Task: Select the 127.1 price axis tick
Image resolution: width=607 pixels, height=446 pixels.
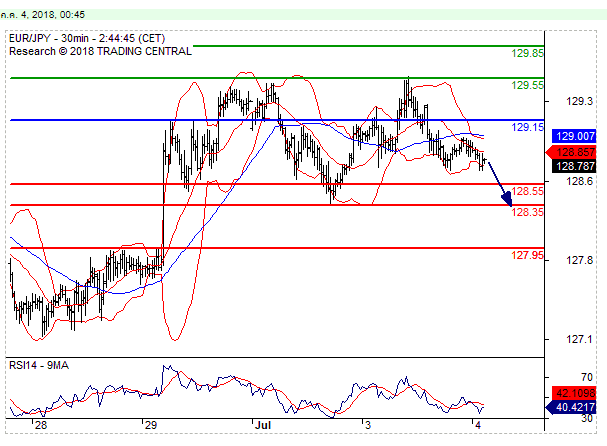Action: [579, 340]
